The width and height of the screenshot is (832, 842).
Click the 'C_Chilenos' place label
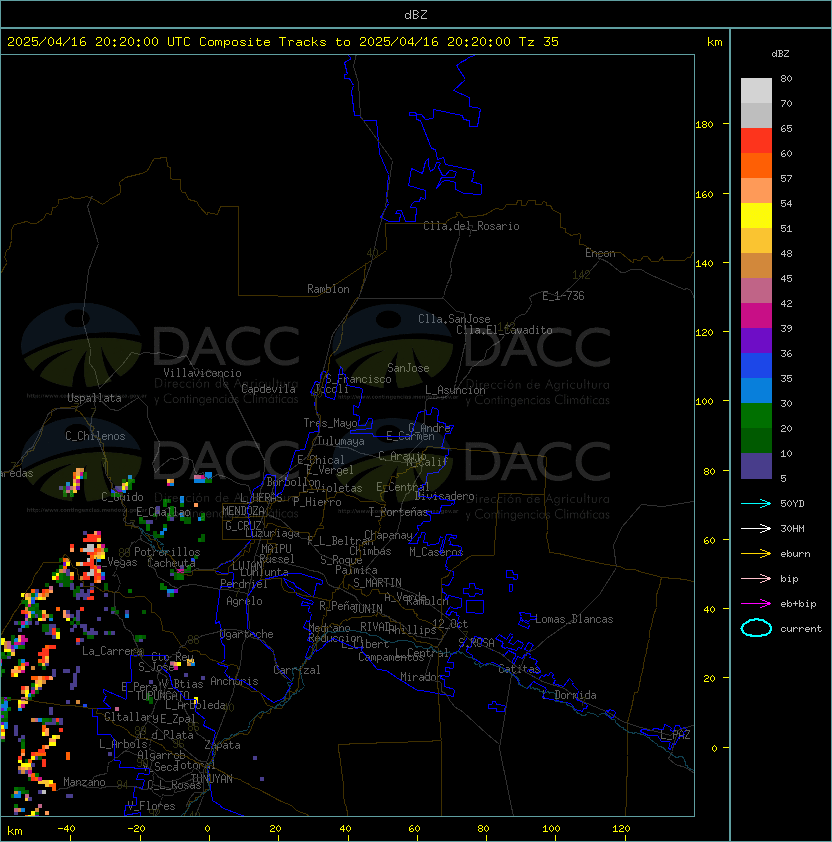pos(95,436)
